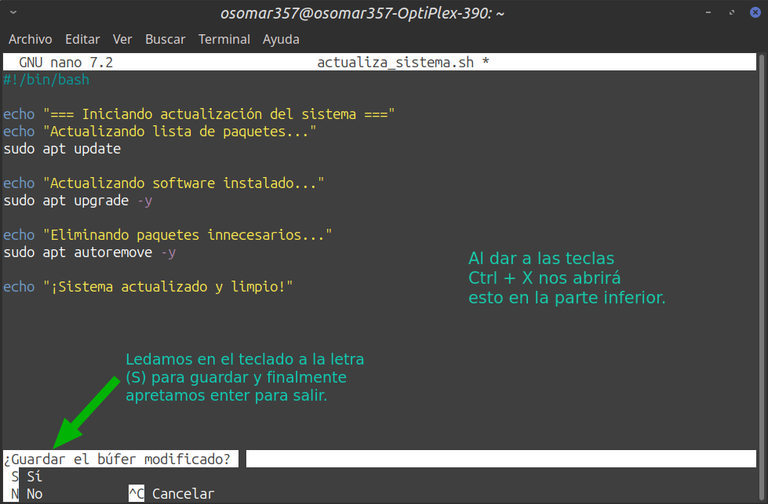Minimize the terminal window
The width and height of the screenshot is (768, 504).
click(708, 12)
